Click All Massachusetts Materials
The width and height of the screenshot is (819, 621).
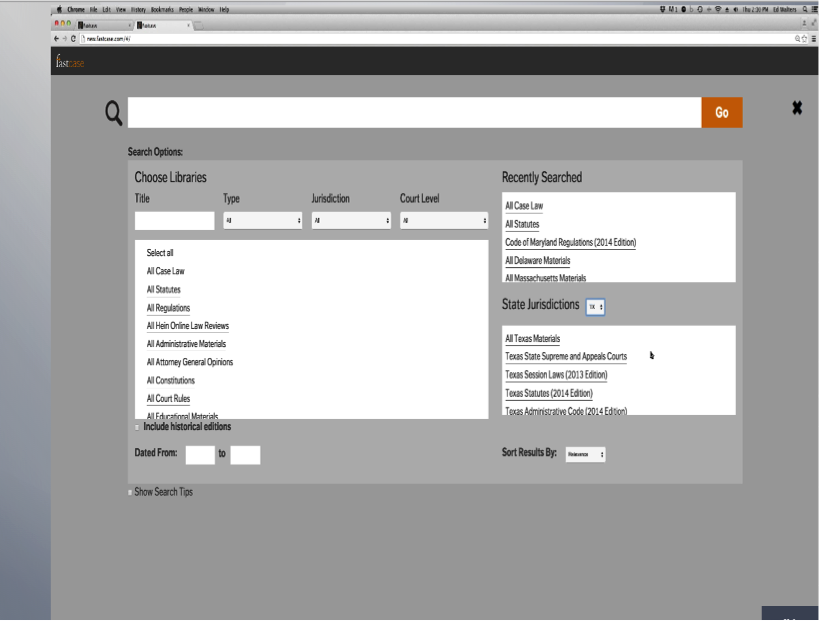[x=545, y=278]
